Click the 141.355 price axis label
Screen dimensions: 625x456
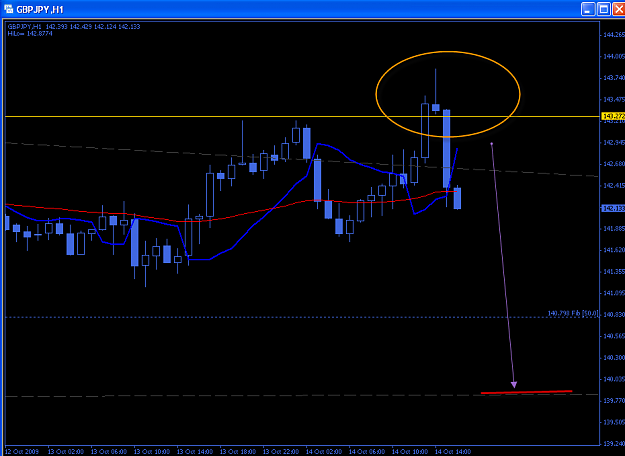(614, 271)
